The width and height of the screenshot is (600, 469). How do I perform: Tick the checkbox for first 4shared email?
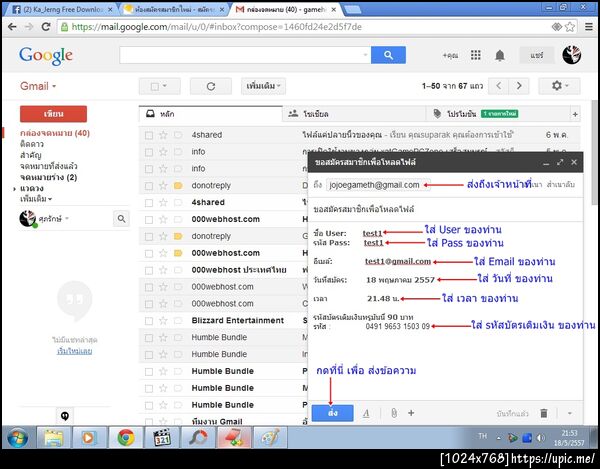tap(149, 135)
